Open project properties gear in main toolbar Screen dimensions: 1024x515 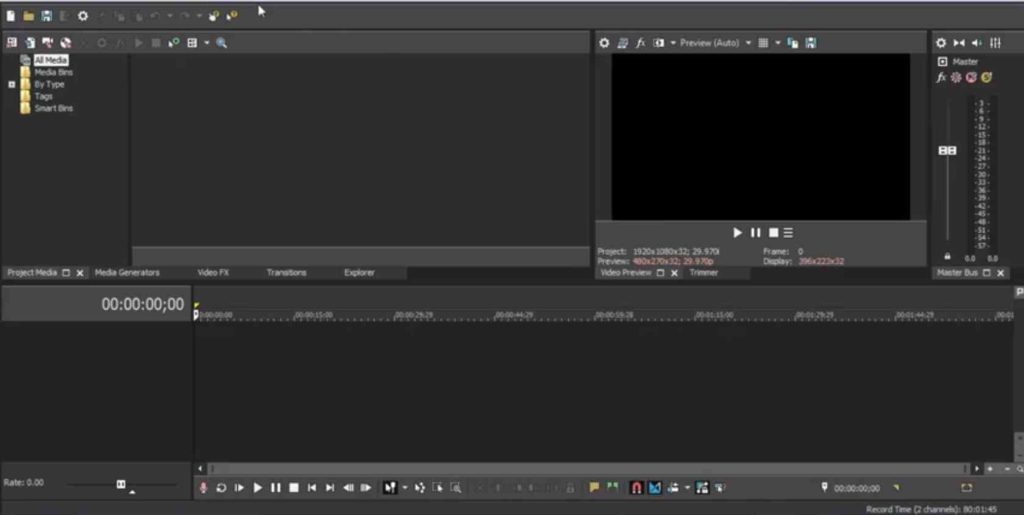click(x=83, y=16)
